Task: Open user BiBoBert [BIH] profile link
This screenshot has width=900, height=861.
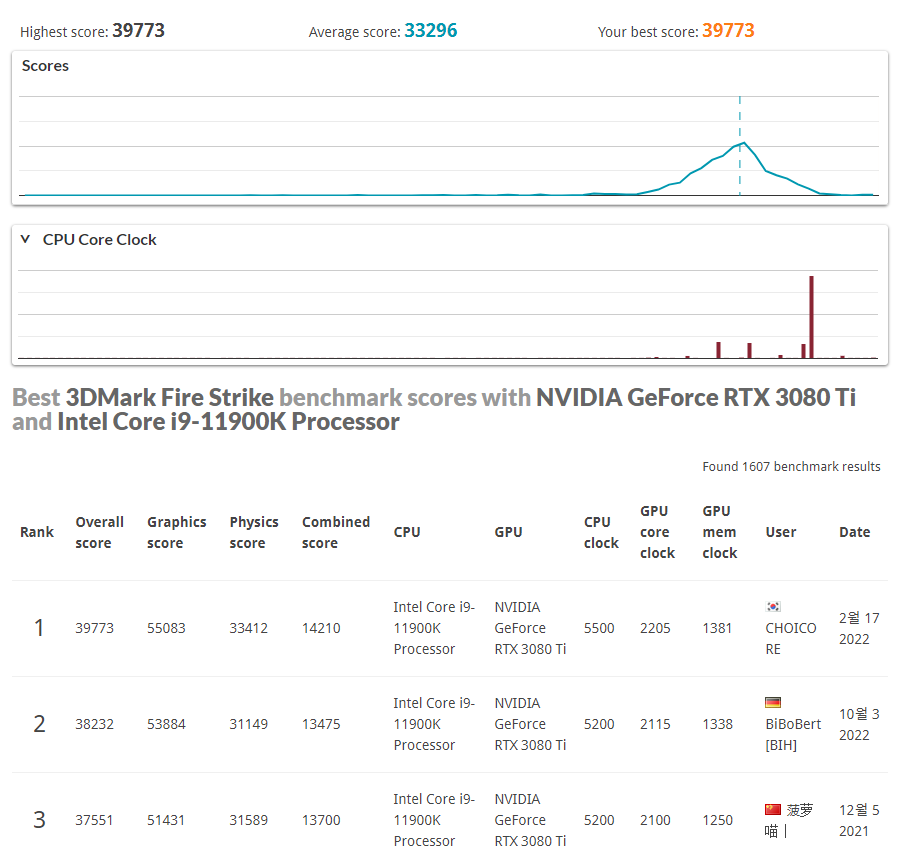Action: point(793,734)
